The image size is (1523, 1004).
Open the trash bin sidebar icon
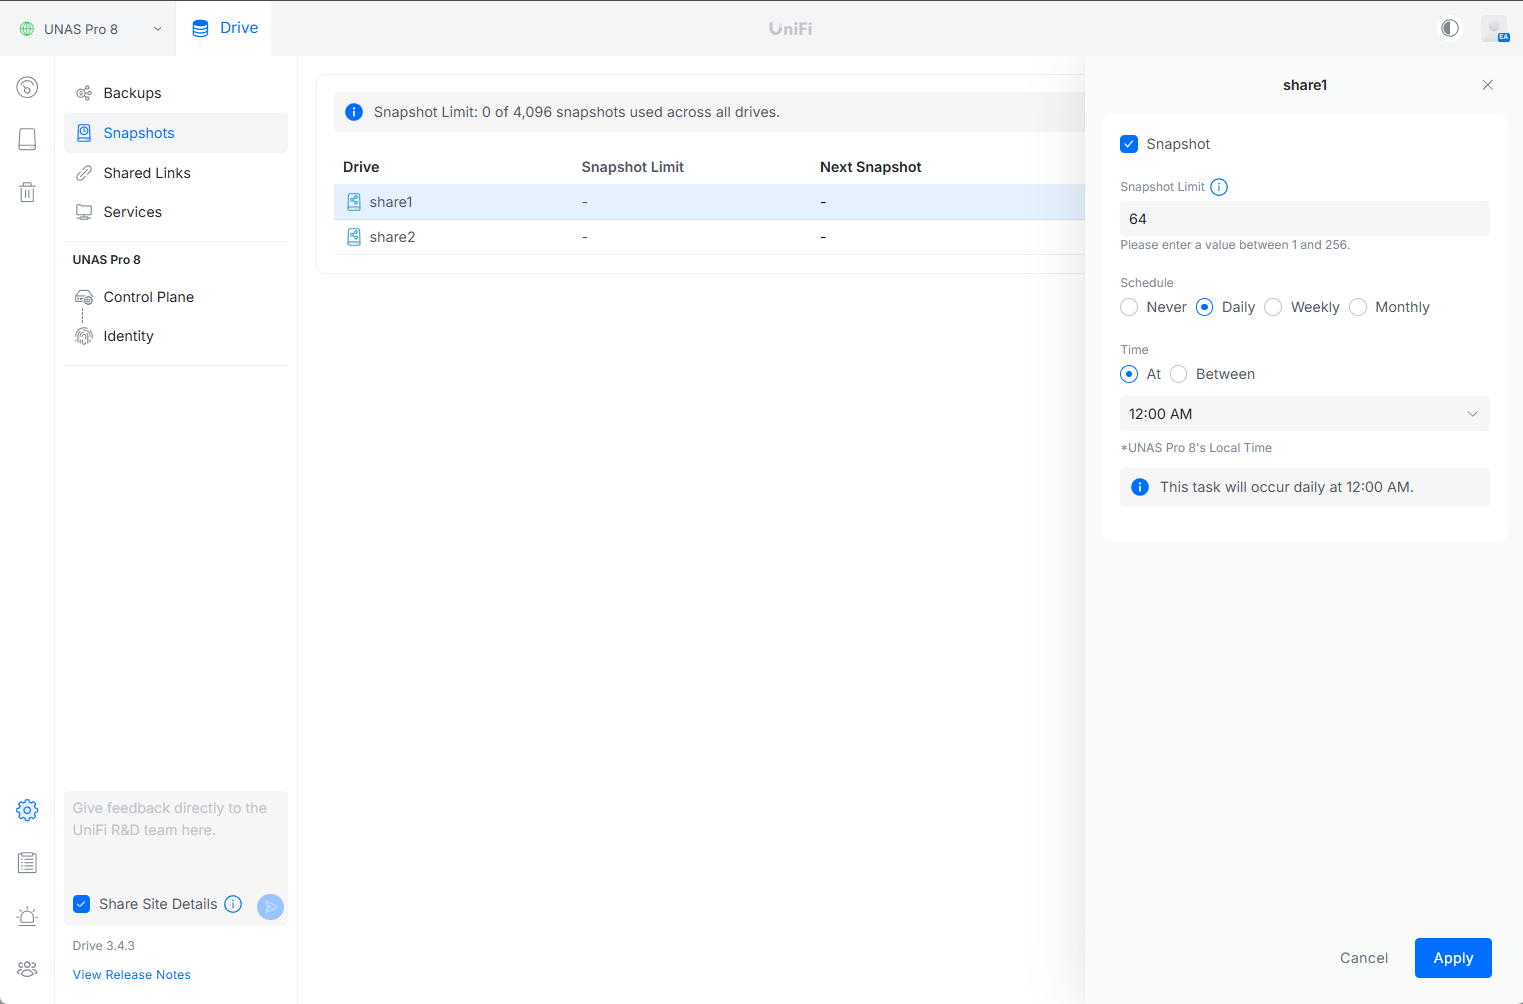point(27,192)
